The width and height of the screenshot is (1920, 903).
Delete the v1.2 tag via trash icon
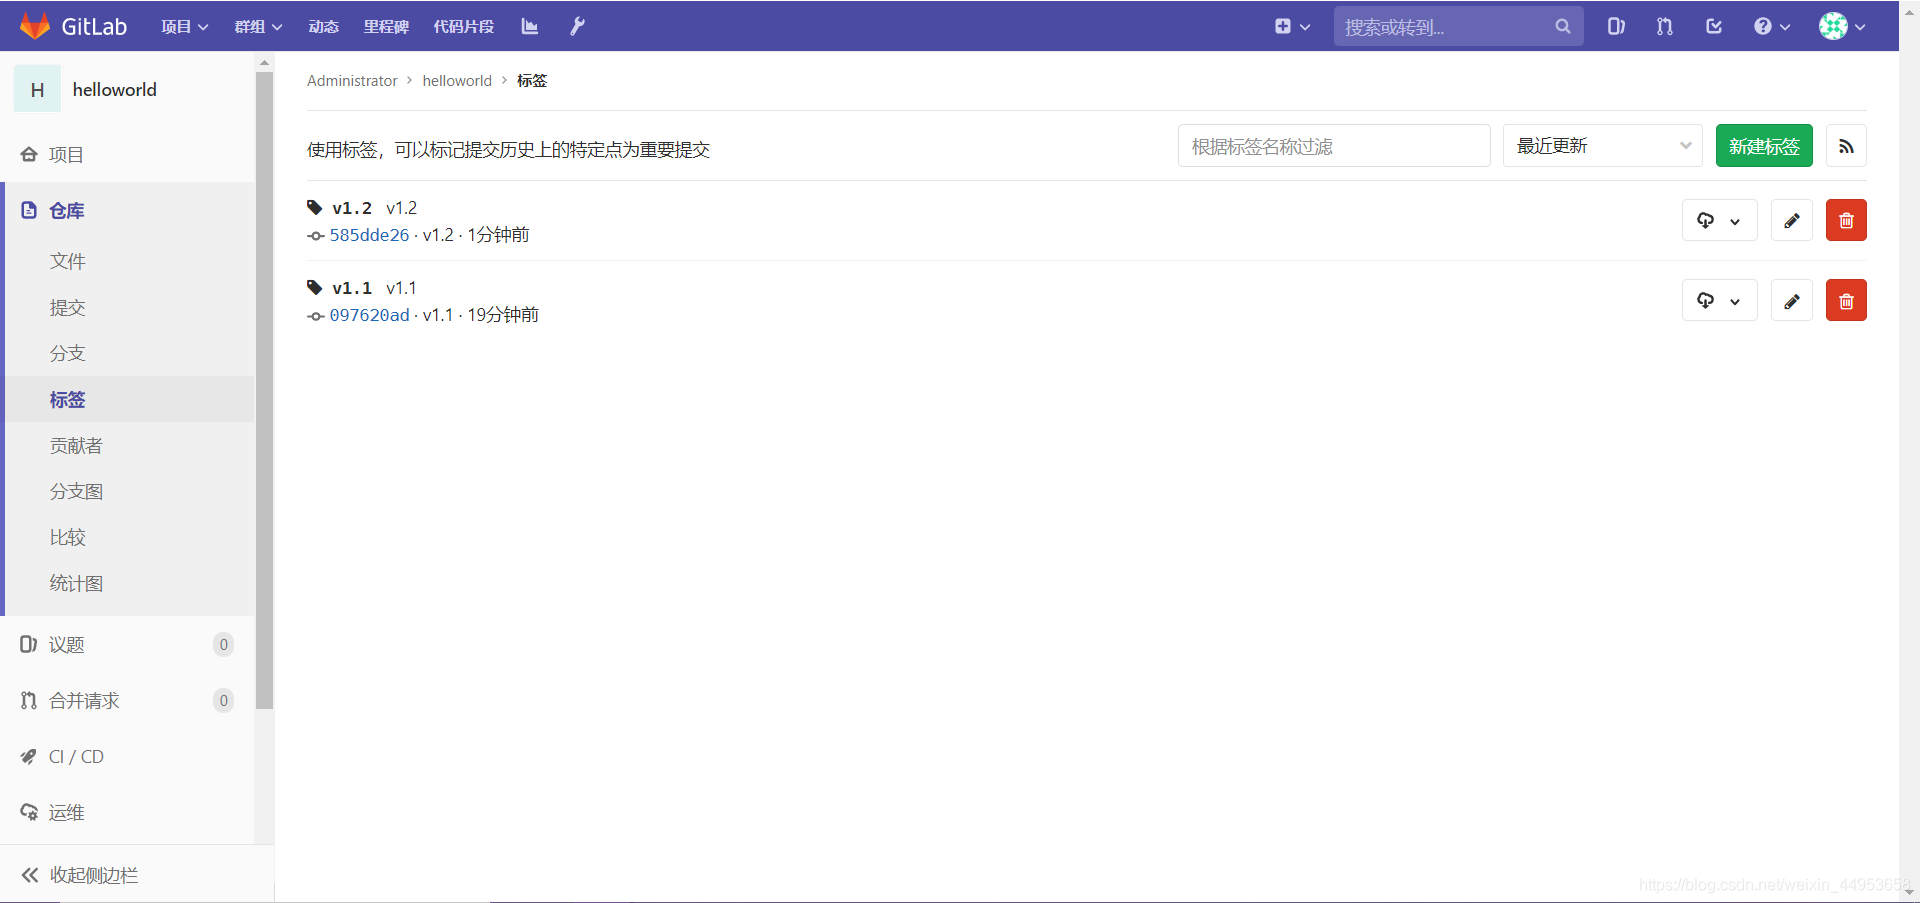(x=1845, y=220)
